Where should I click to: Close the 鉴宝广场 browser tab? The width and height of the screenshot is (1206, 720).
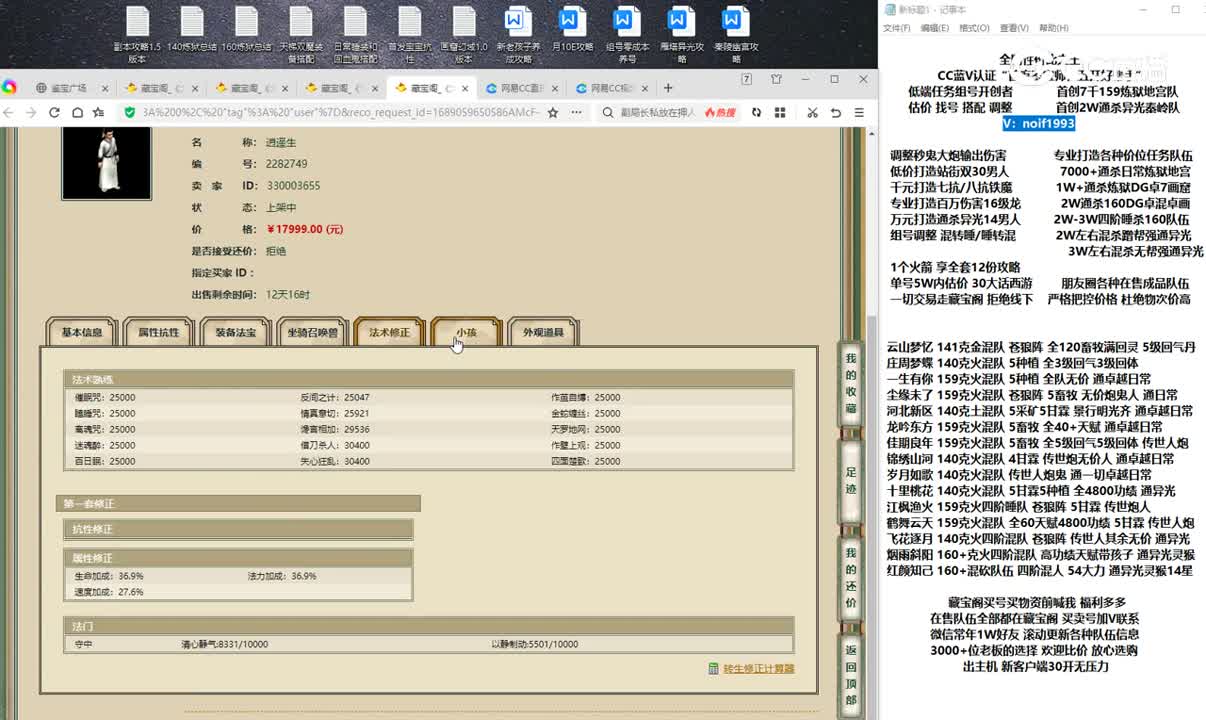click(x=106, y=88)
